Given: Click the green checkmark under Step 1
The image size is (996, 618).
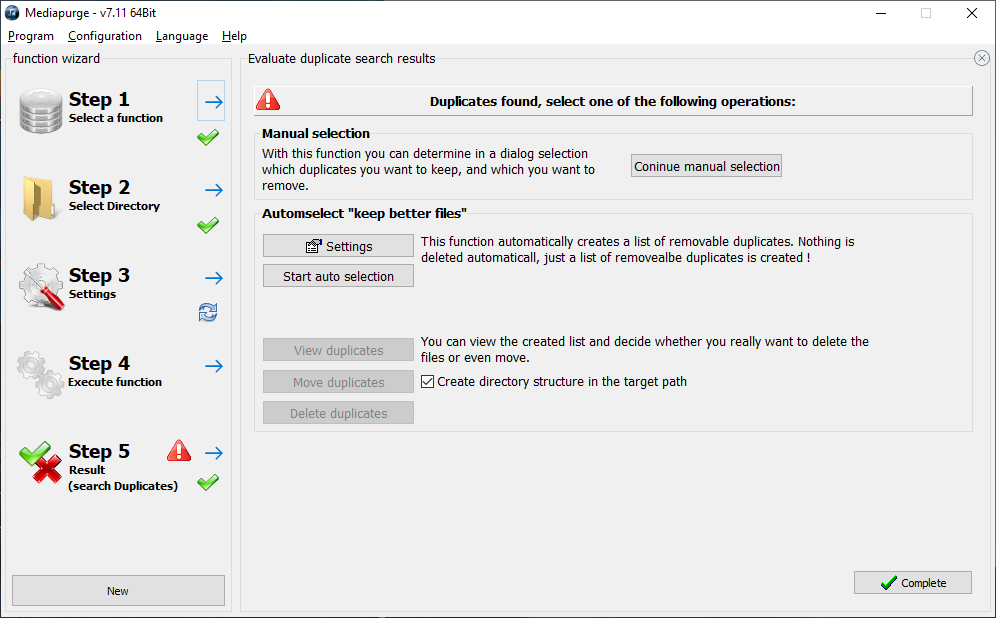Looking at the screenshot, I should click(x=208, y=137).
